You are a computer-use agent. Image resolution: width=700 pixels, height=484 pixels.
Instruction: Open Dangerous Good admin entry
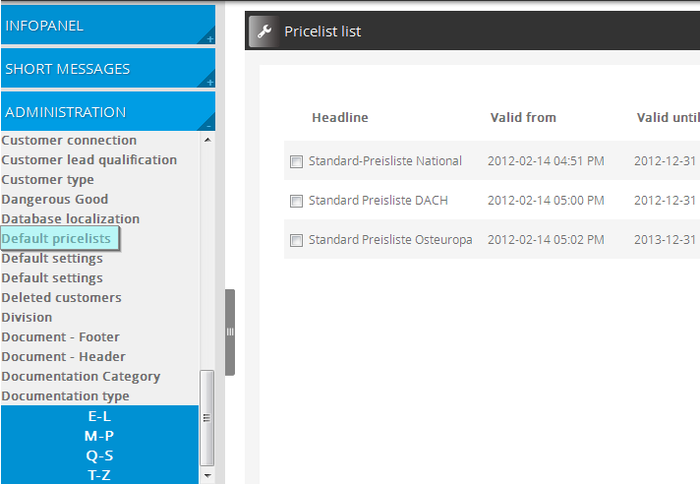click(55, 199)
